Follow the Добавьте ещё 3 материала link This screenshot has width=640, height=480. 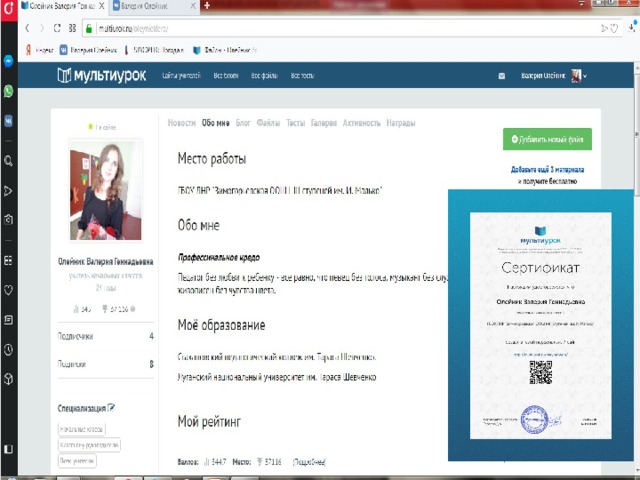547,169
